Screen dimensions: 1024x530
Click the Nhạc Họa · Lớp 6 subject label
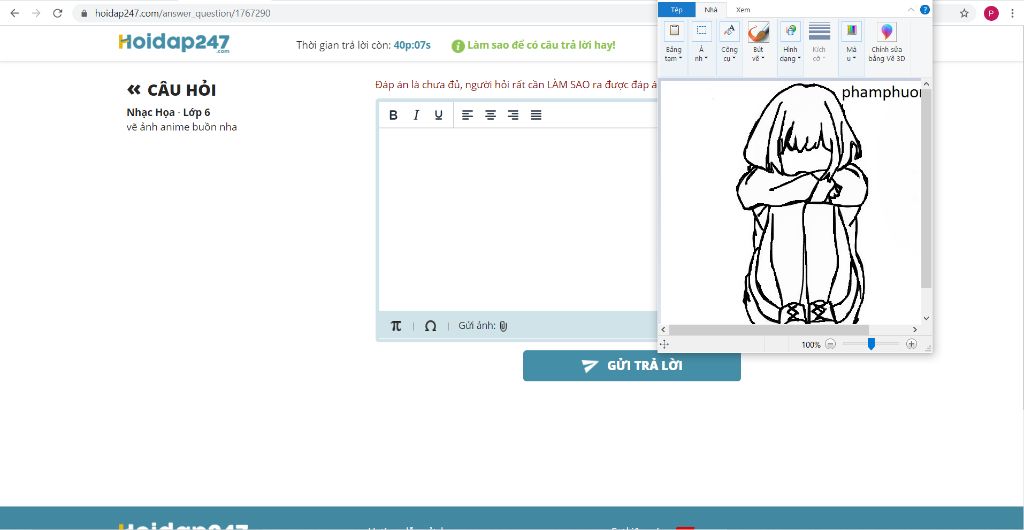click(168, 112)
